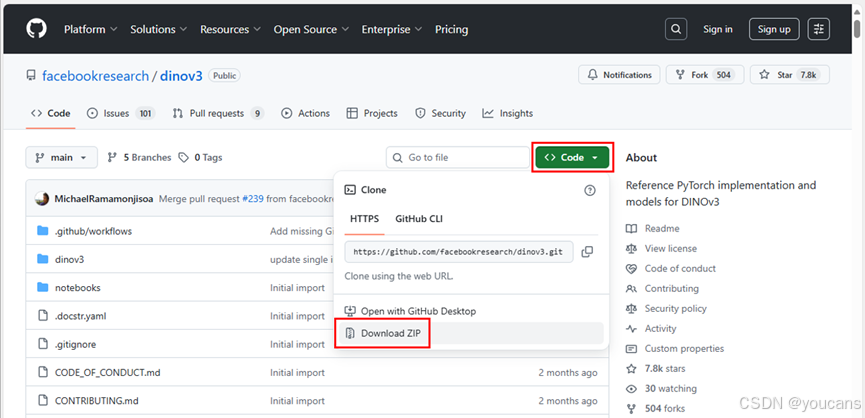The width and height of the screenshot is (865, 418).
Task: Open the Clone help question icon
Action: point(590,190)
